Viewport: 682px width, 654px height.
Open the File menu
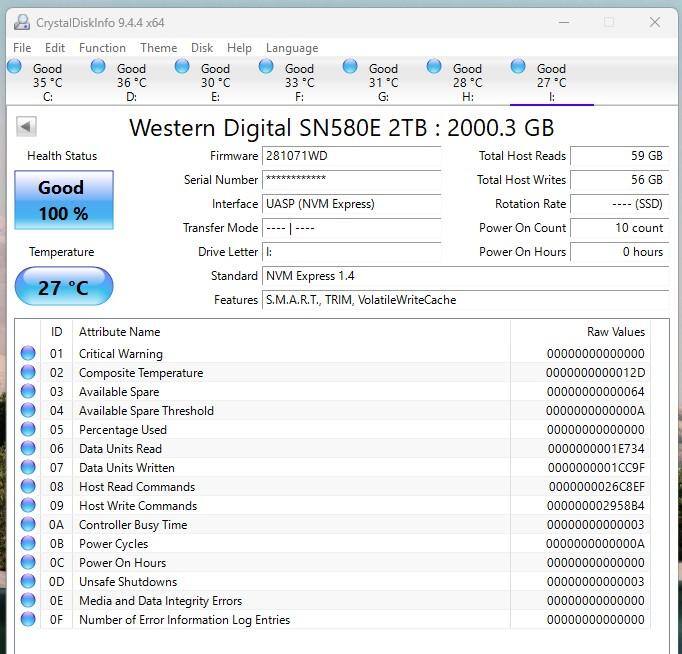[22, 48]
